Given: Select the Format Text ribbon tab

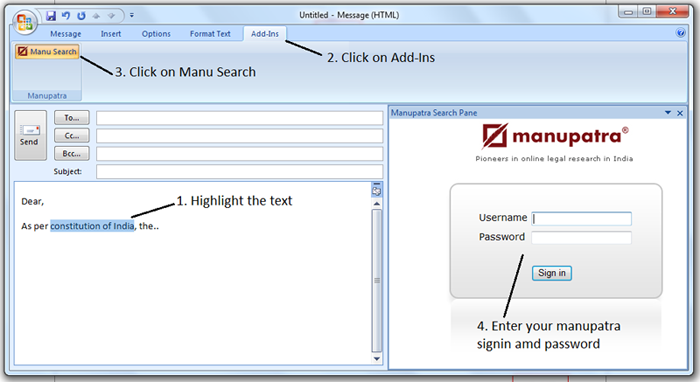Looking at the screenshot, I should (210, 34).
